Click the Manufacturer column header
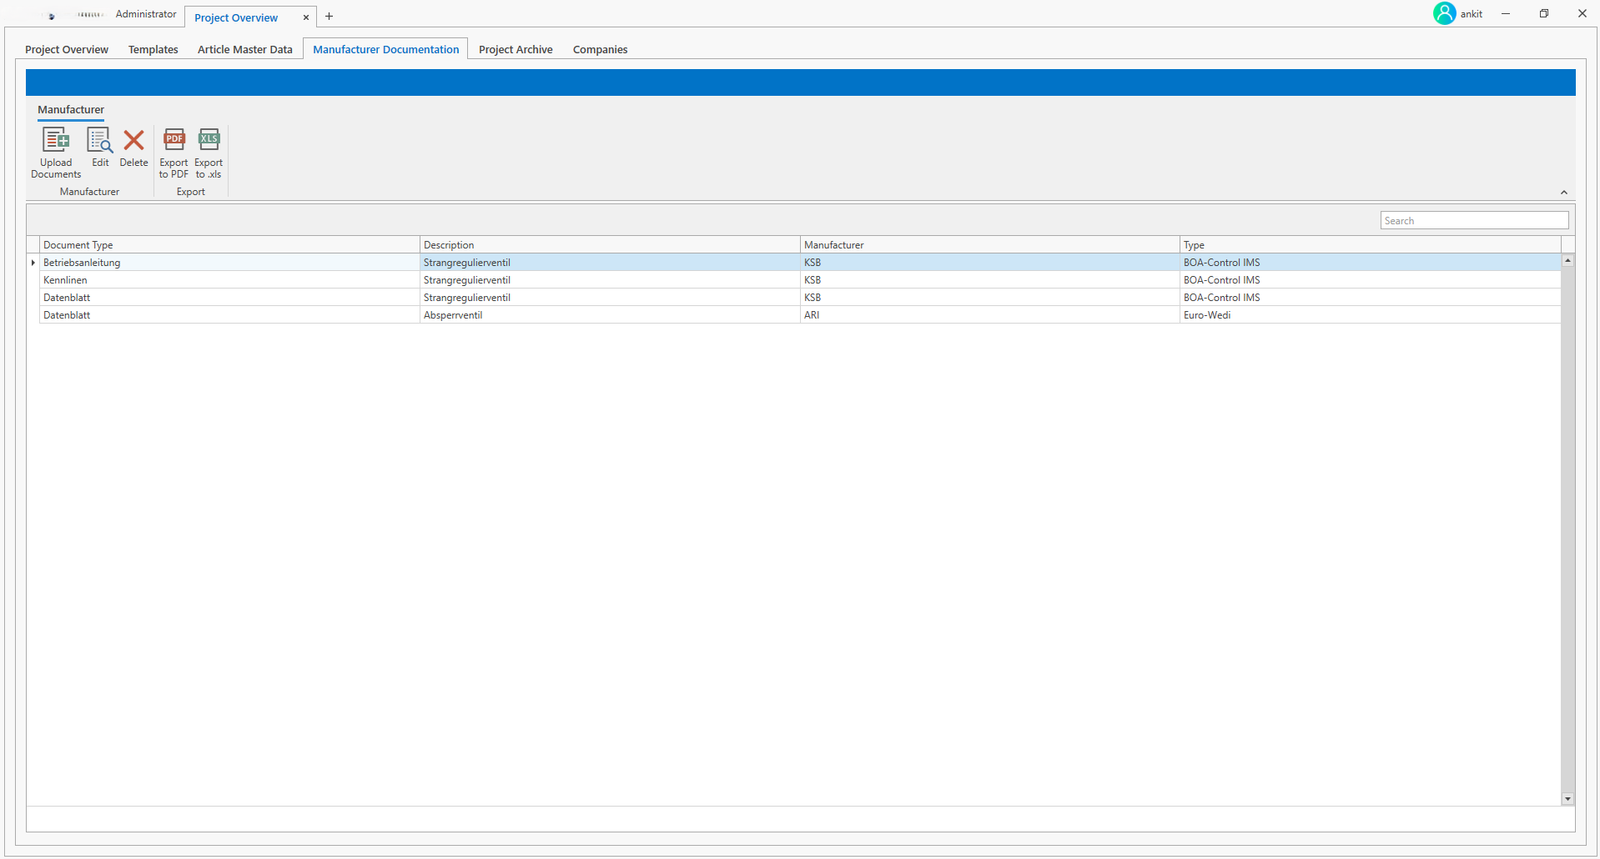The width and height of the screenshot is (1600, 859). 989,245
